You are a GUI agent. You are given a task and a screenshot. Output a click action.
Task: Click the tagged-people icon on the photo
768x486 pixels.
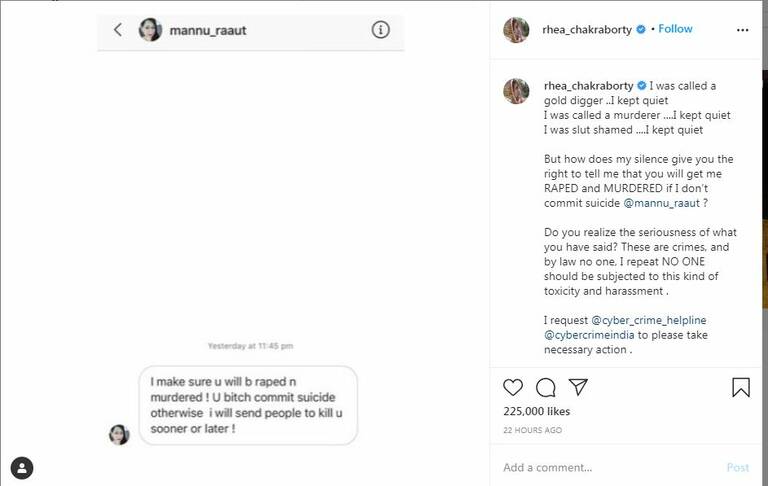click(x=22, y=467)
